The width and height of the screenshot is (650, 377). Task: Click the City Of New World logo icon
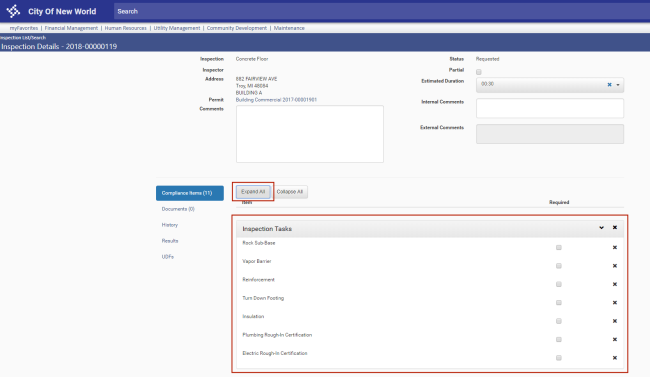[x=13, y=11]
